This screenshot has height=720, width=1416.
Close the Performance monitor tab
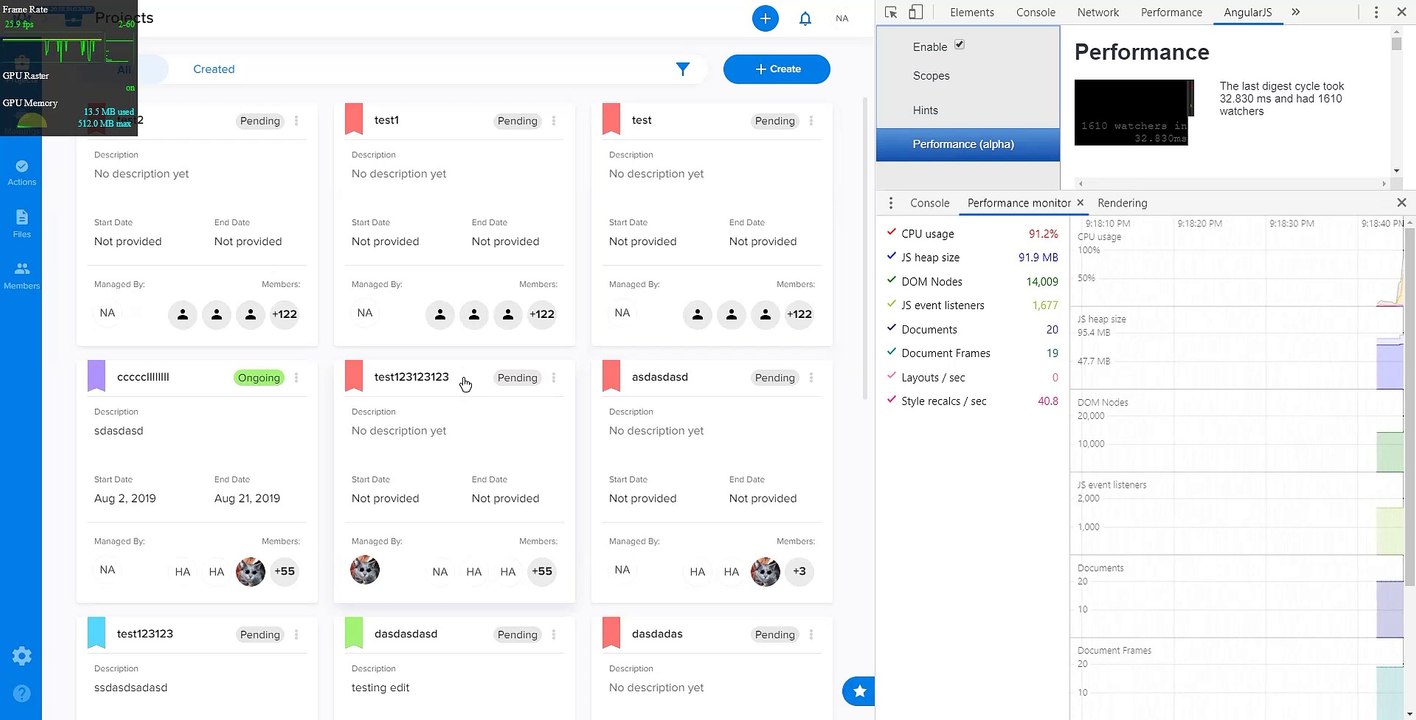coord(1080,203)
